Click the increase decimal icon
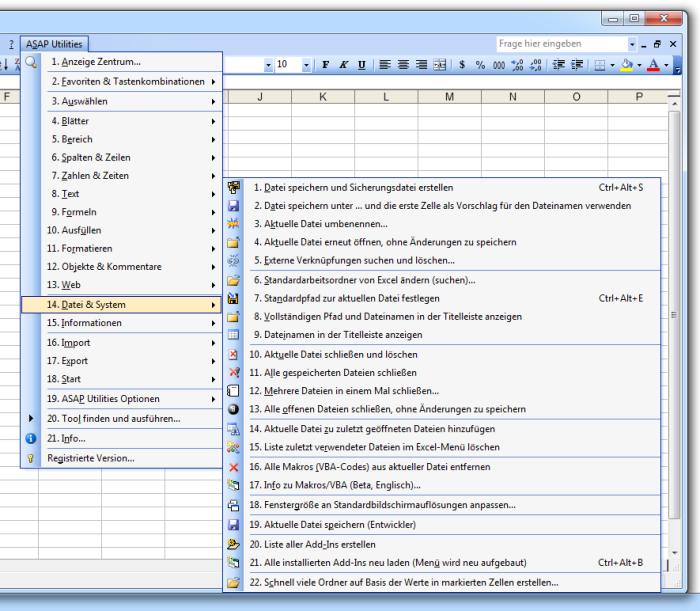This screenshot has width=700, height=611. coord(517,65)
